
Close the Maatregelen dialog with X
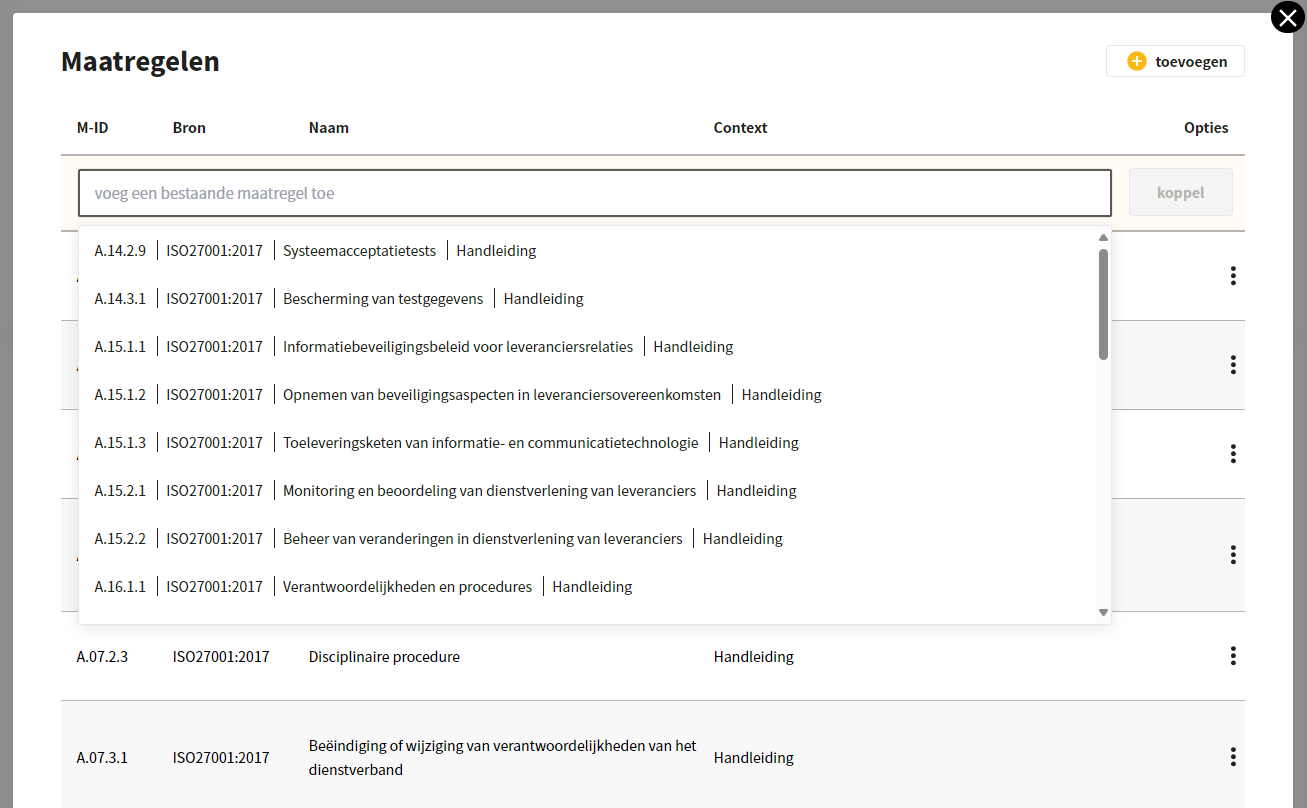pos(1288,18)
